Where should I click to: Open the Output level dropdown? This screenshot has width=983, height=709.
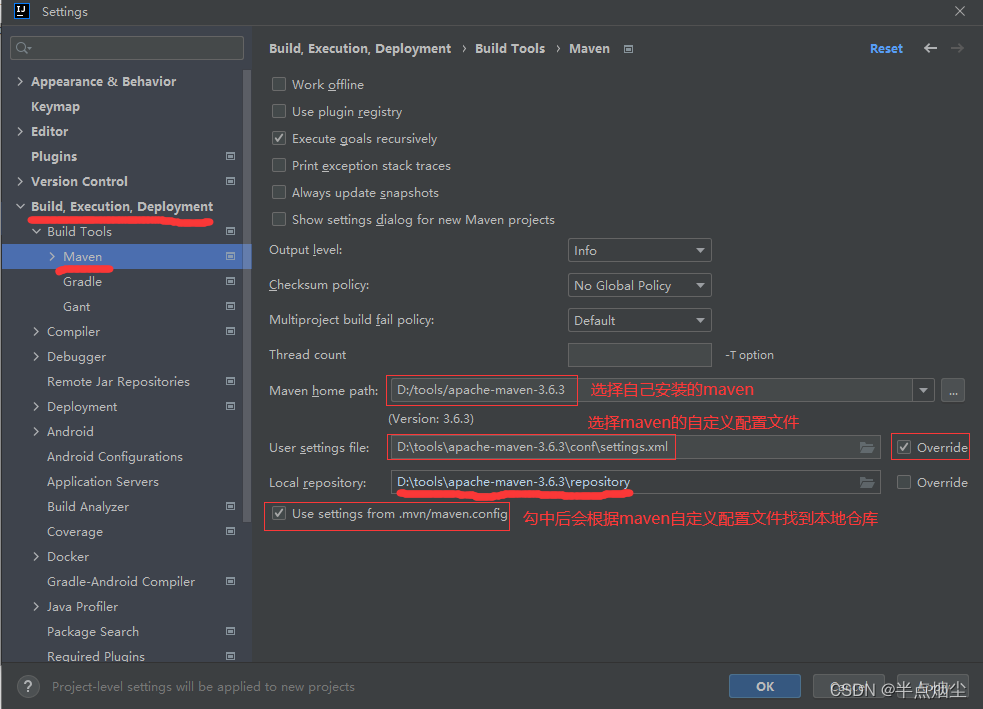[x=639, y=250]
